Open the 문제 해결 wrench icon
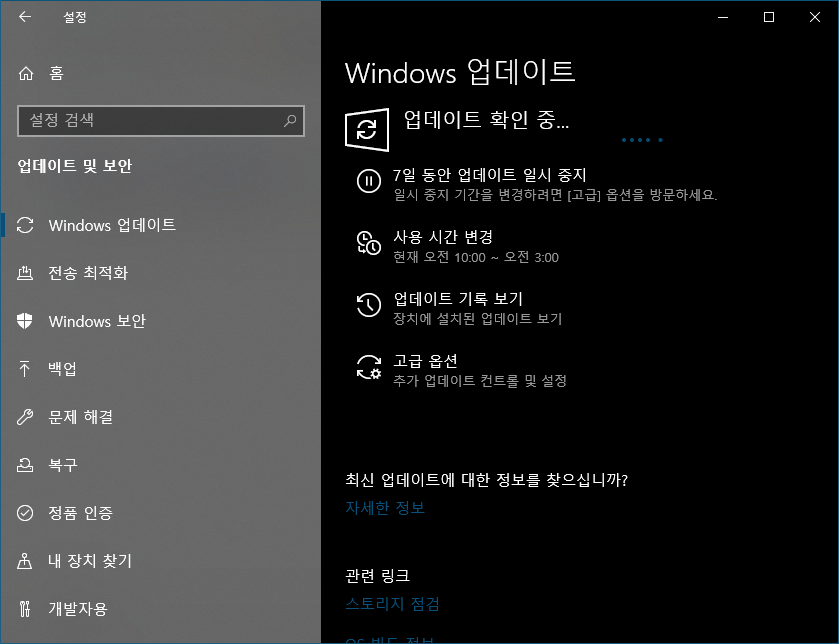Viewport: 839px width, 644px height. click(25, 417)
